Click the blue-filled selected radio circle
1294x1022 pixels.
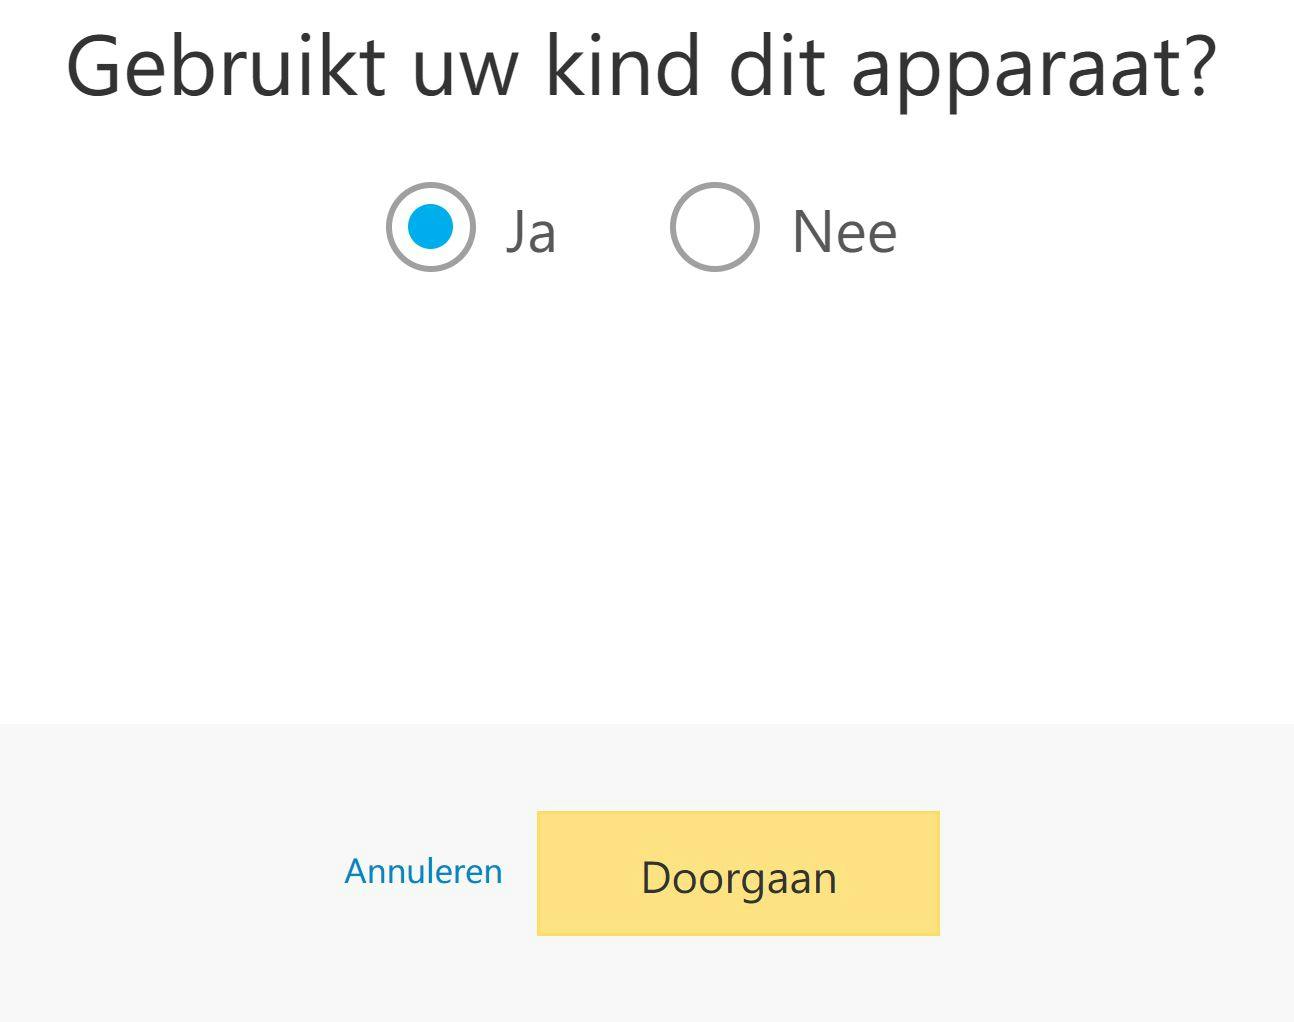pyautogui.click(x=430, y=227)
